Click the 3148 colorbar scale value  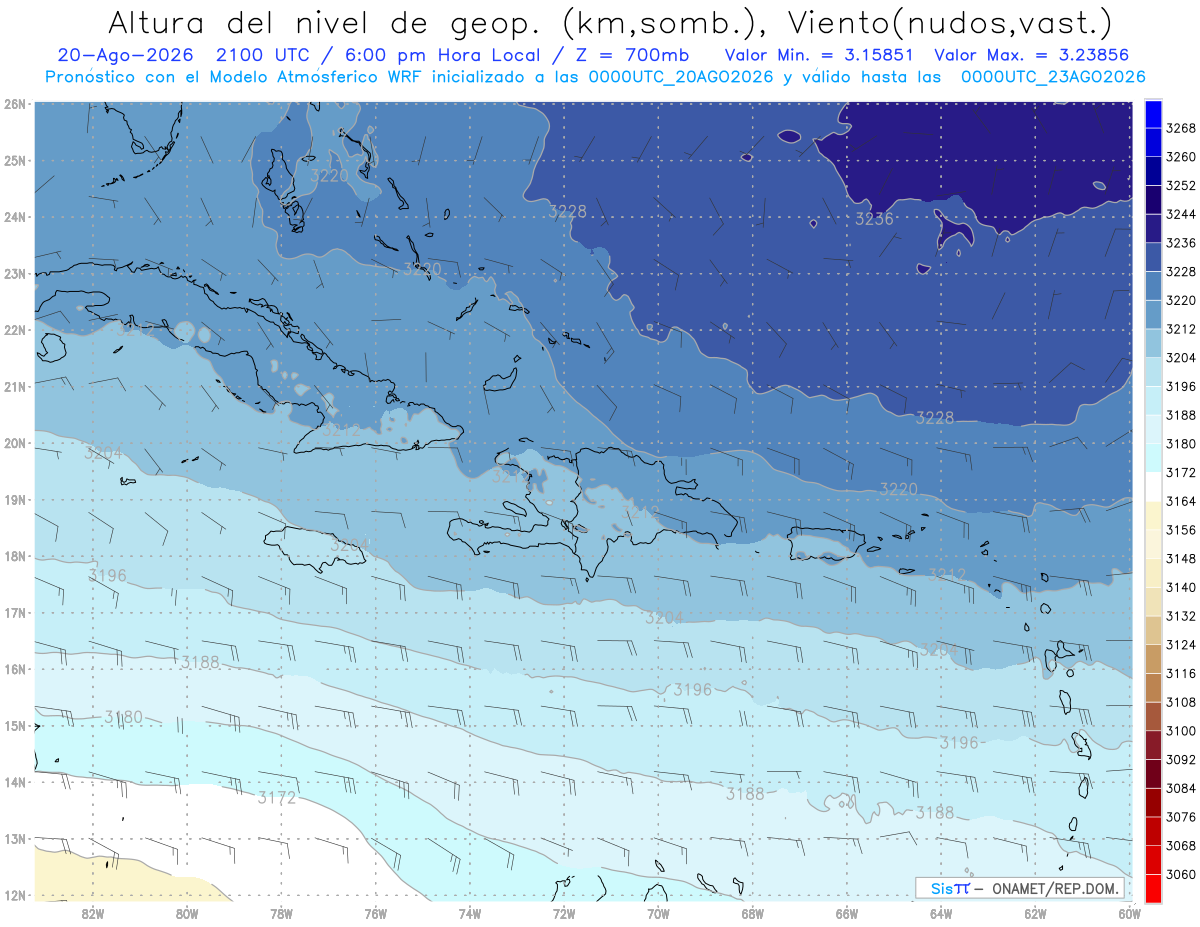coord(1181,558)
